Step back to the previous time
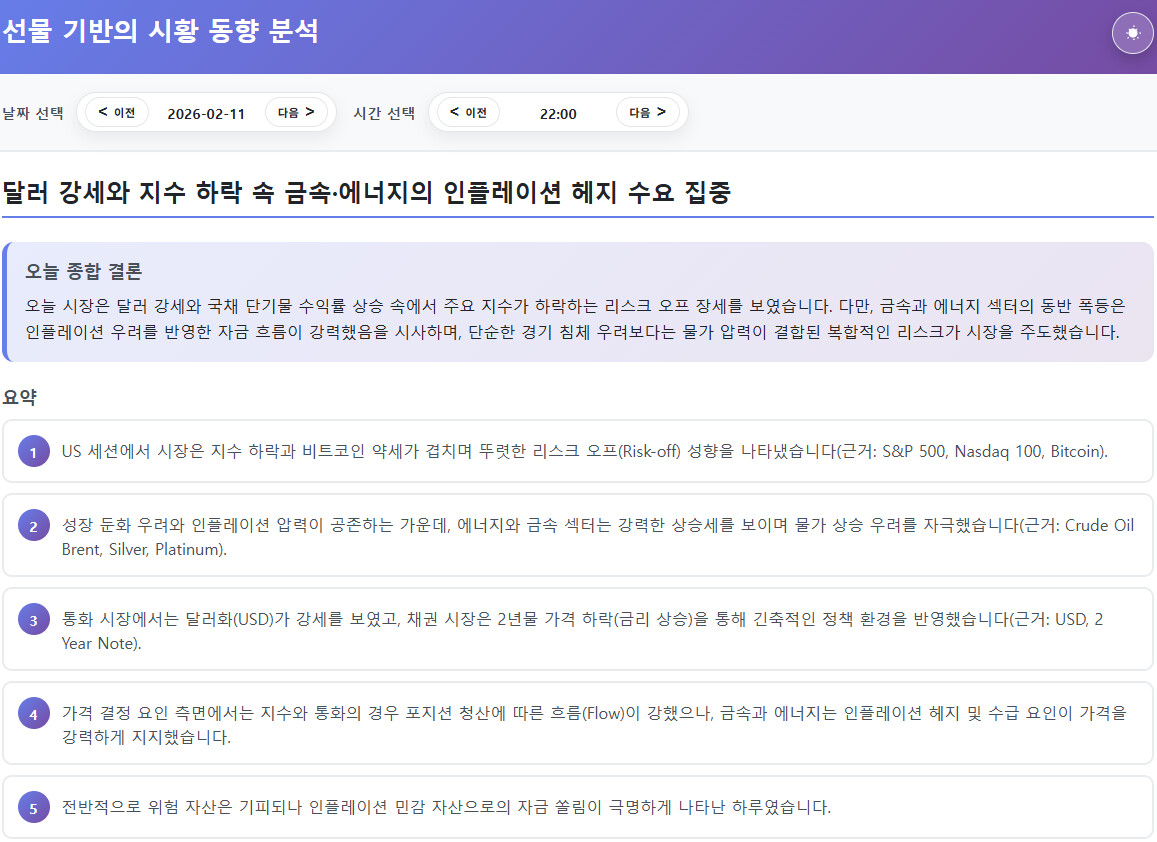This screenshot has width=1157, height=842. (468, 112)
